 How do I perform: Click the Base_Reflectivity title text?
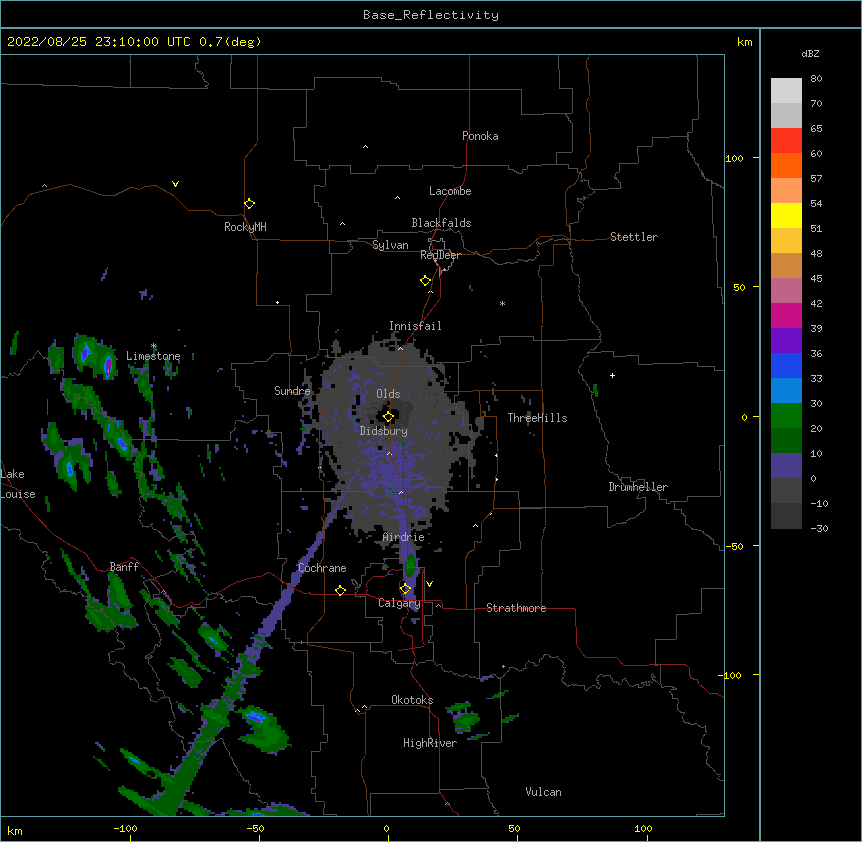431,15
